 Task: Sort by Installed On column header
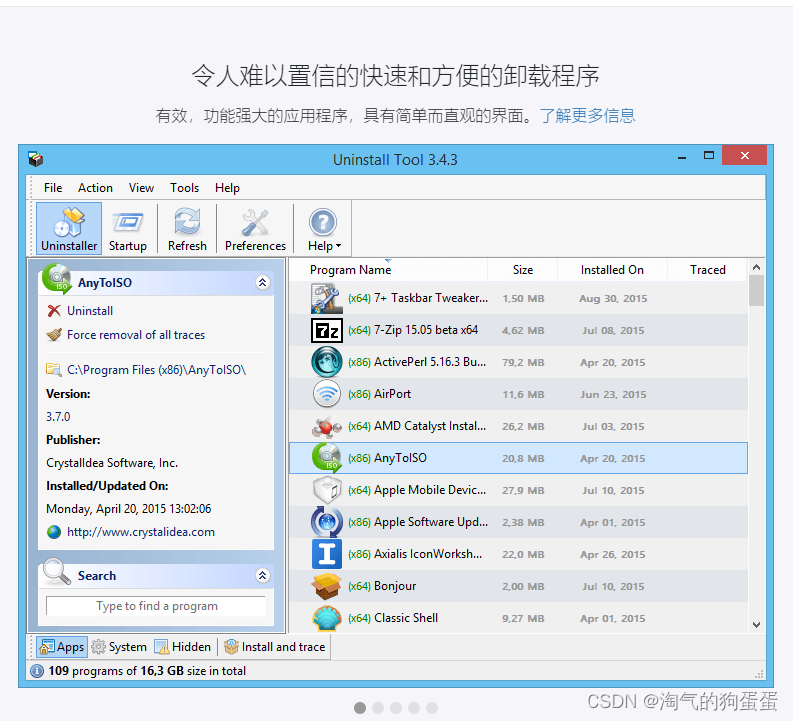612,270
